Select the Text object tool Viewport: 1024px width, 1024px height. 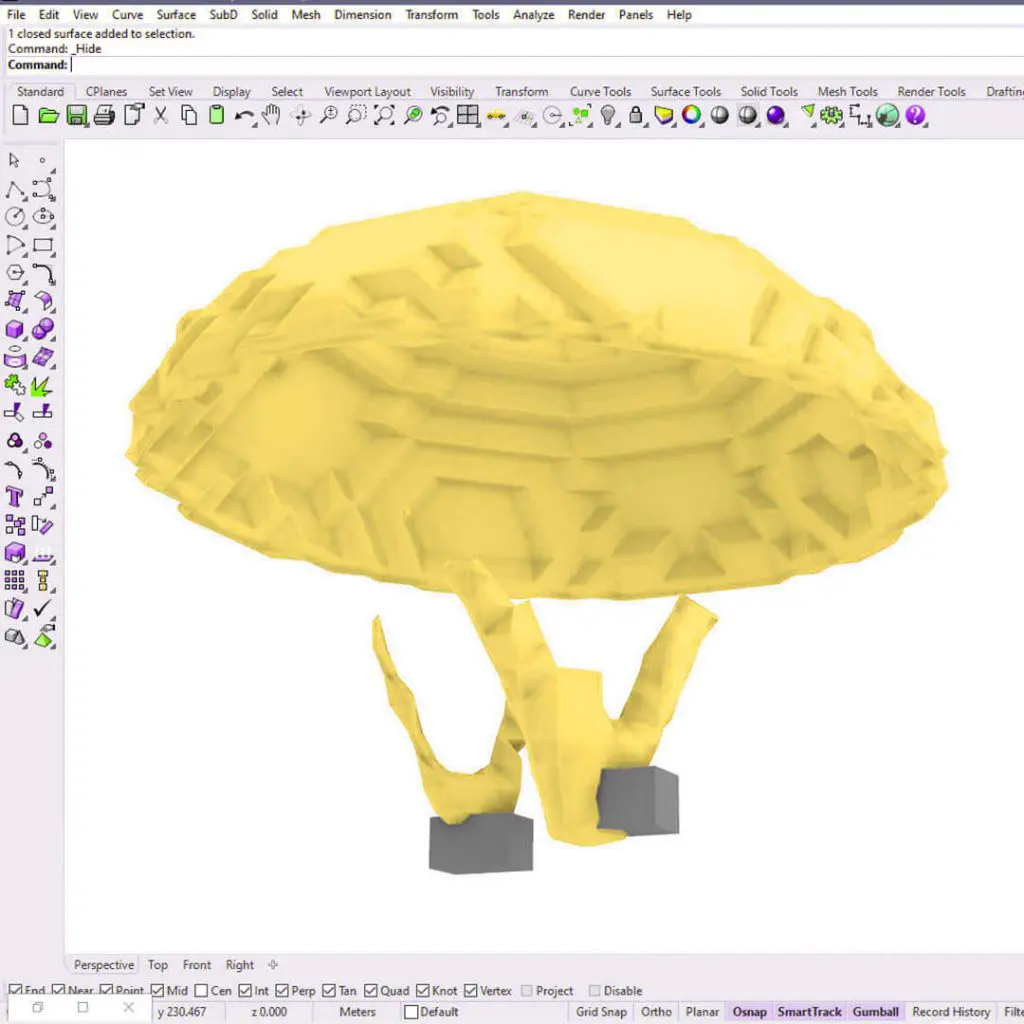15,496
